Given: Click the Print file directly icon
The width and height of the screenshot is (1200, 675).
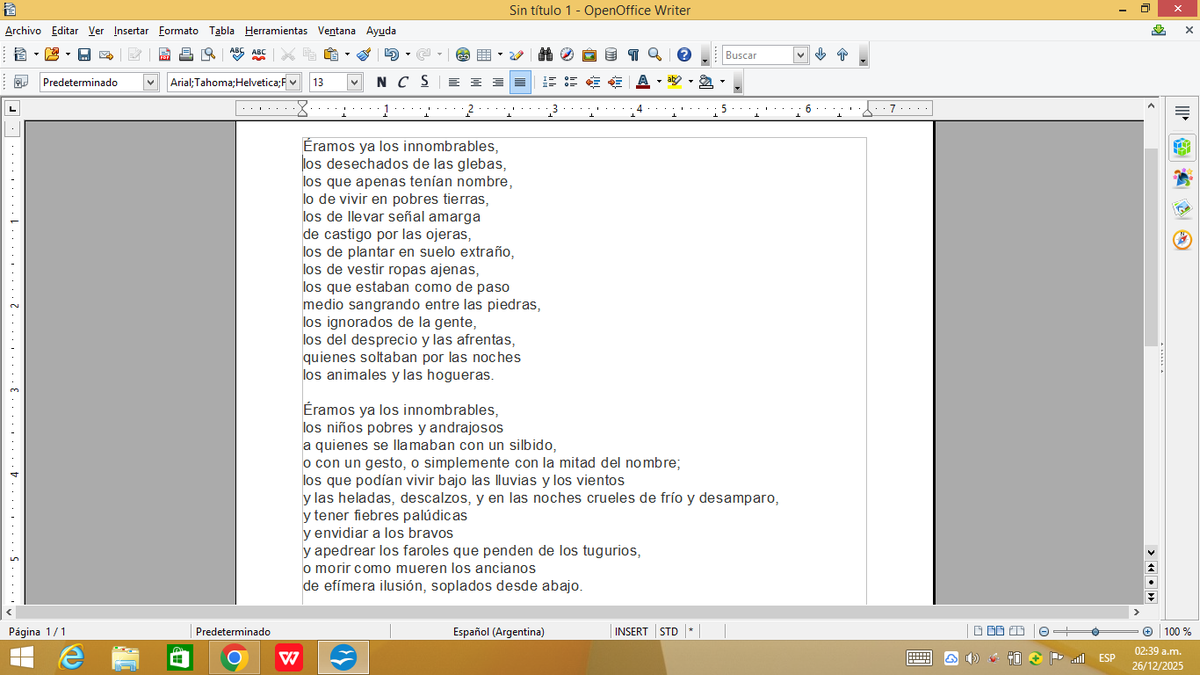Looking at the screenshot, I should pyautogui.click(x=186, y=55).
